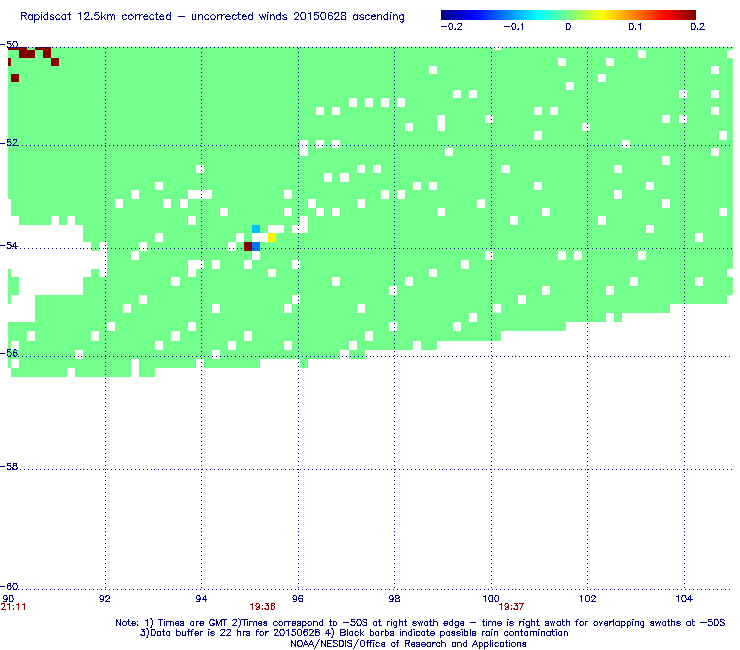
Task: Click the '-54' latitude label
Action: pos(9,245)
